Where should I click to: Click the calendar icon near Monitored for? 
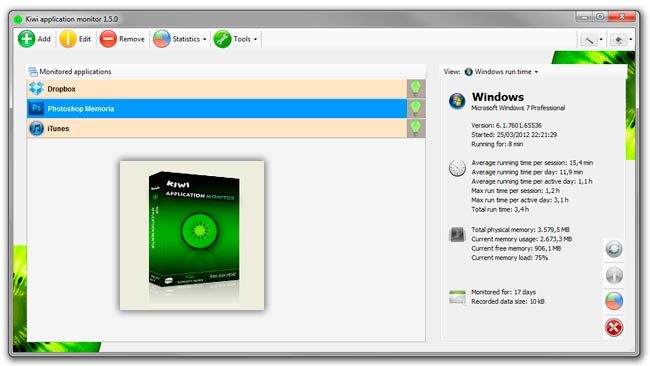(x=457, y=297)
